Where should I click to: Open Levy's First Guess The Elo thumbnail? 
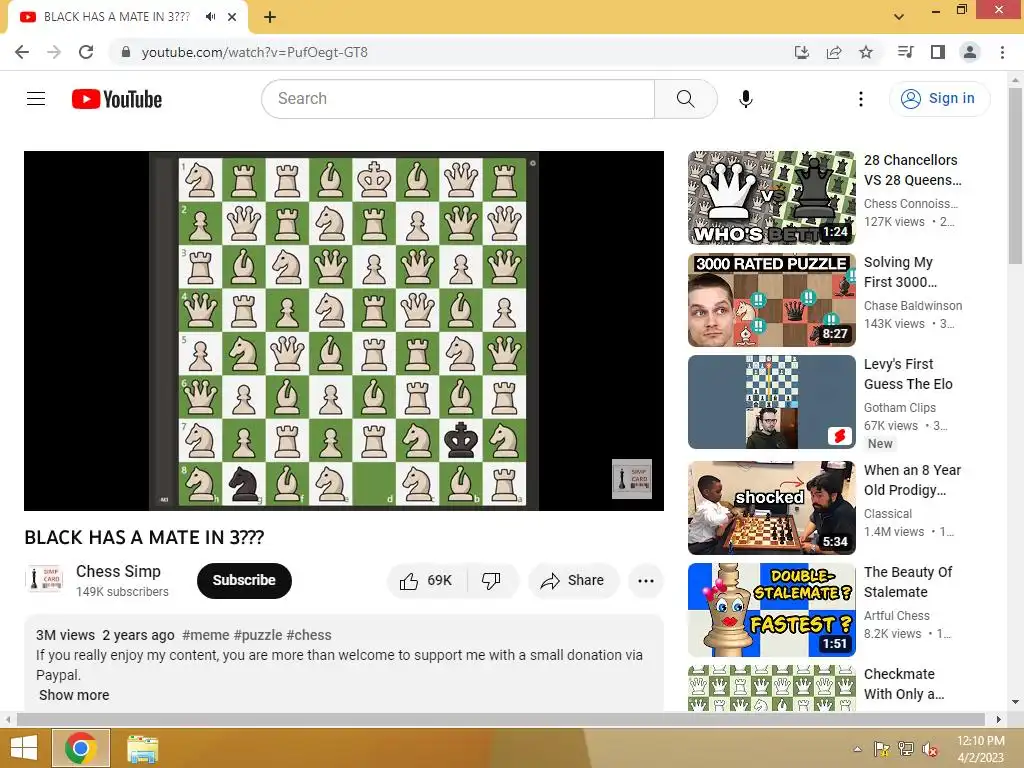click(771, 402)
